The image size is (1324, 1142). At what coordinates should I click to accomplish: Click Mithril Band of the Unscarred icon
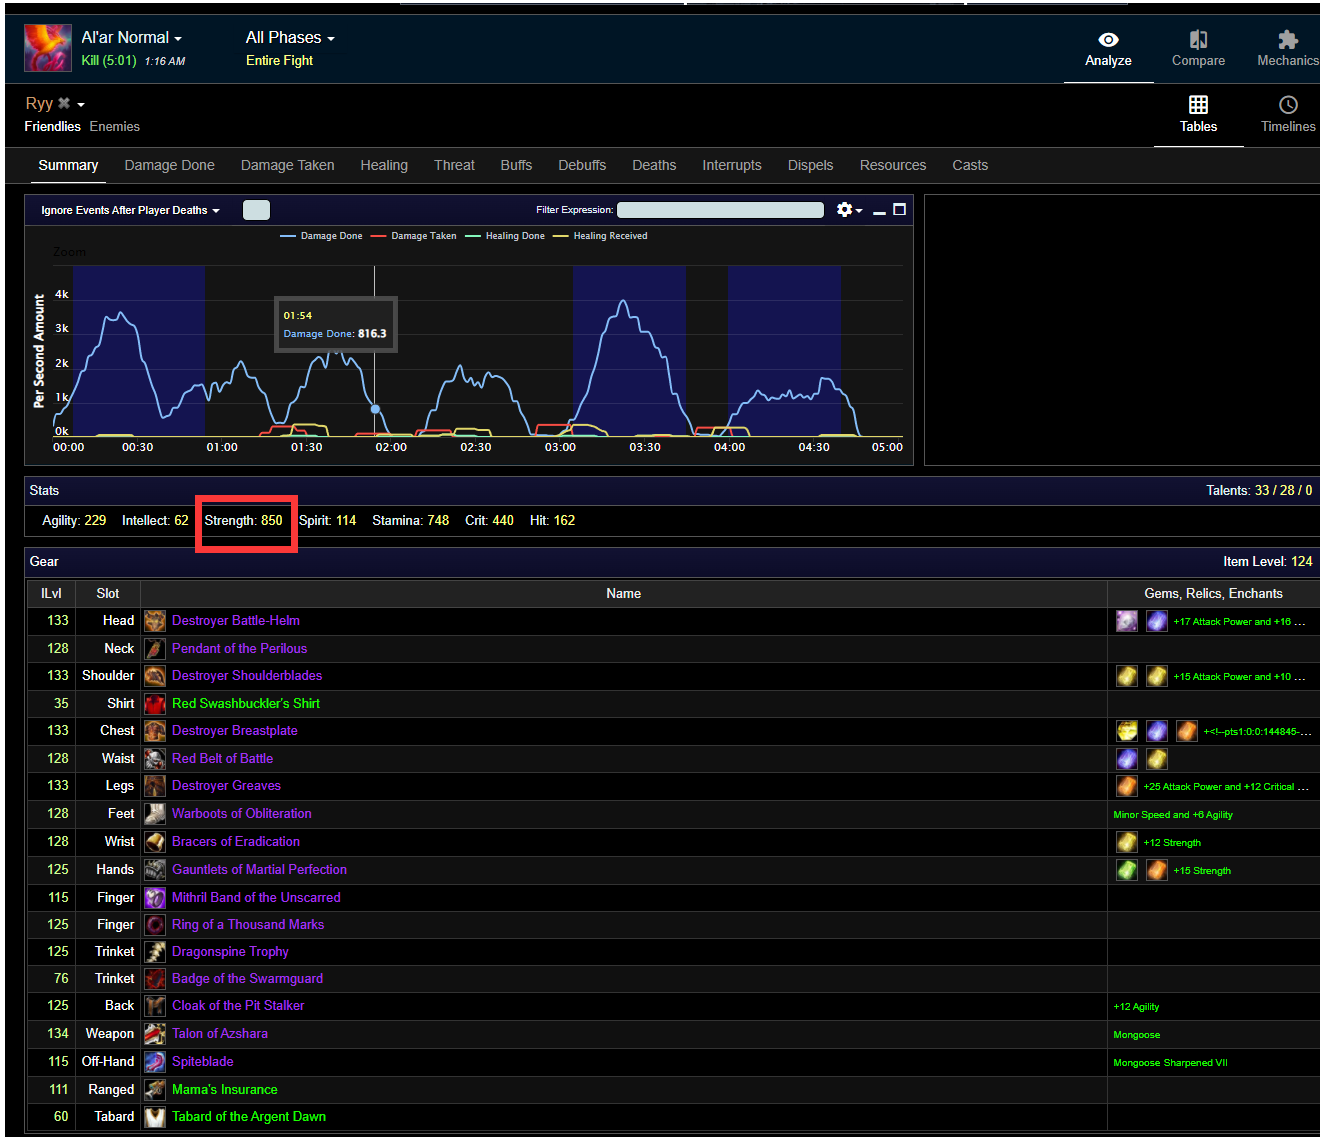pyautogui.click(x=155, y=898)
